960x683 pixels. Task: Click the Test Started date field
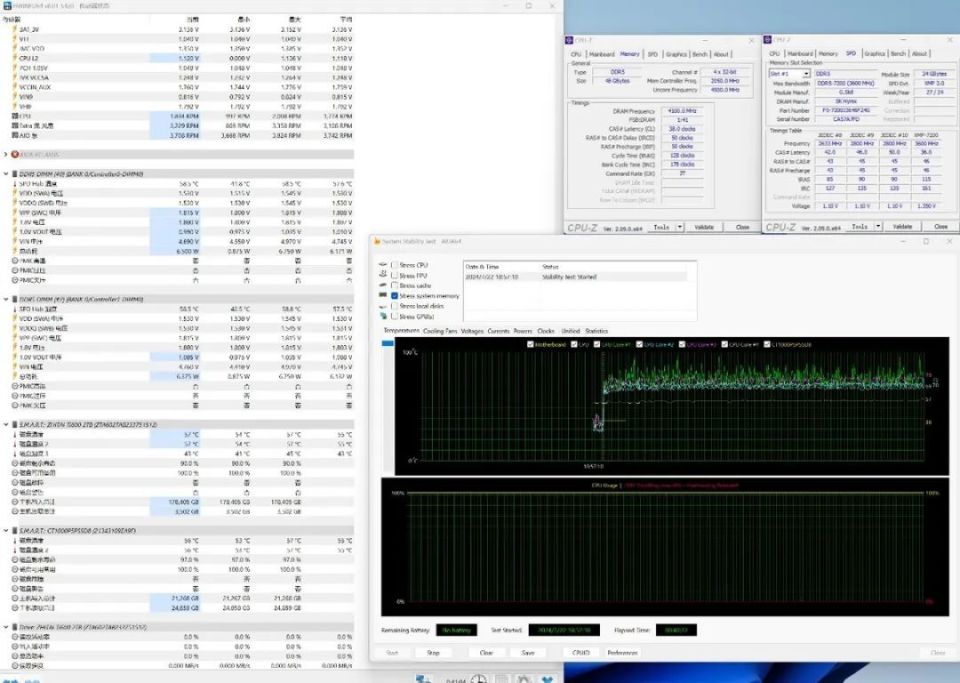click(566, 630)
